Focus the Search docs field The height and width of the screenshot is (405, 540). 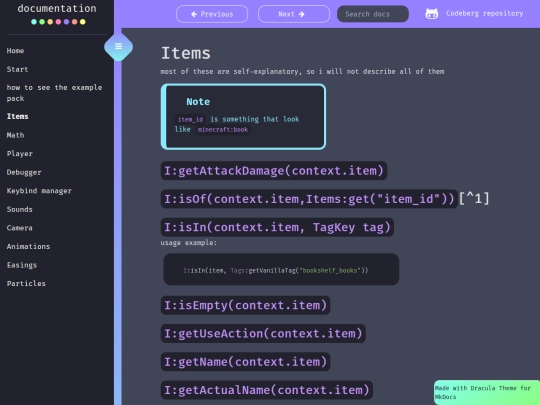373,14
